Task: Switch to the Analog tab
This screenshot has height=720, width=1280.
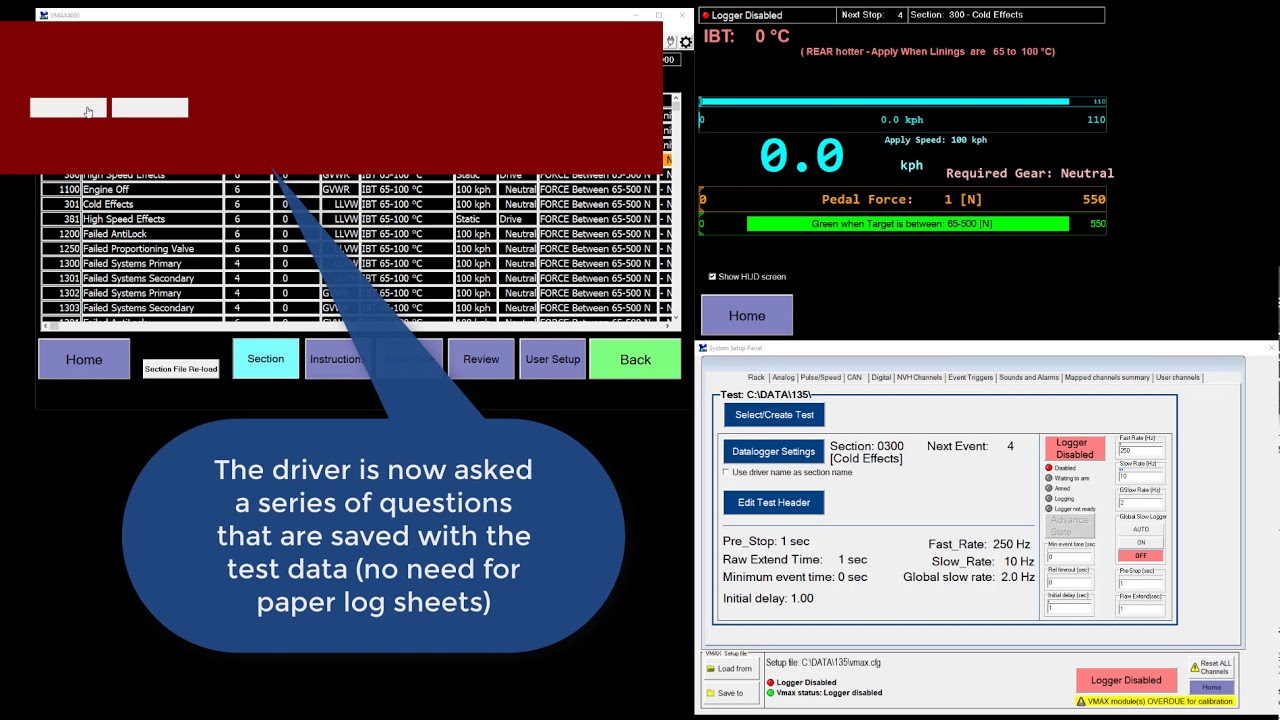Action: pos(783,378)
